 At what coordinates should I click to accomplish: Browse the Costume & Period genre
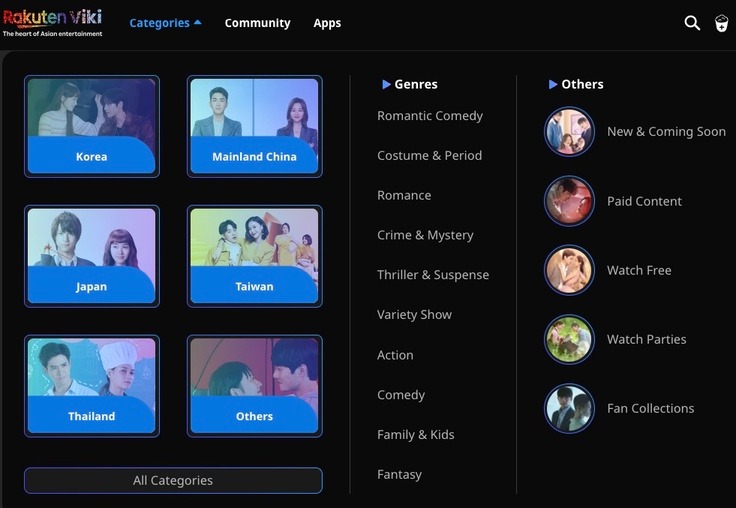click(x=429, y=155)
